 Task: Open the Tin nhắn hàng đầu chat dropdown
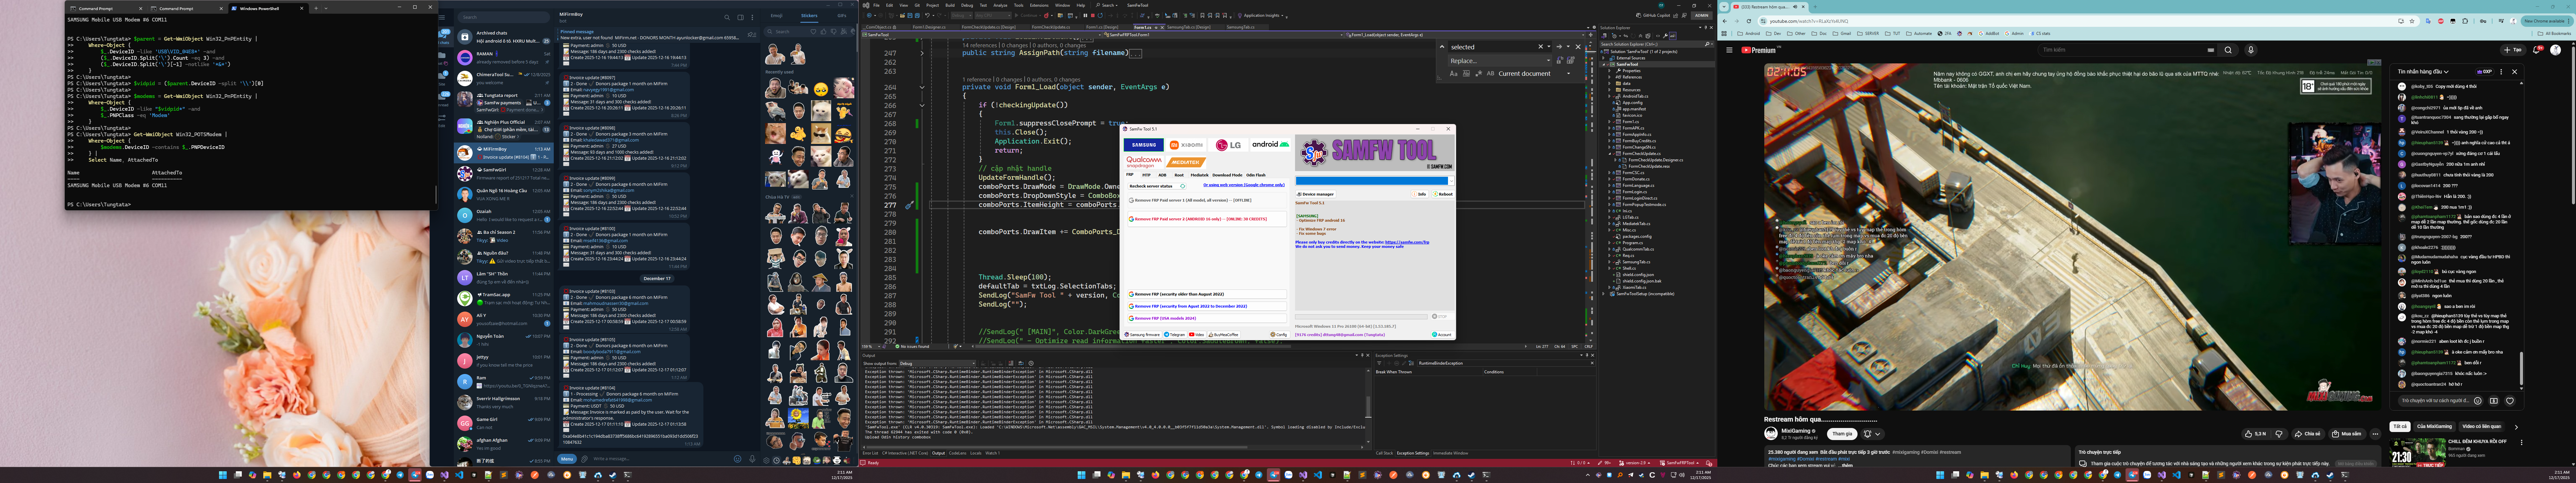coord(2423,72)
